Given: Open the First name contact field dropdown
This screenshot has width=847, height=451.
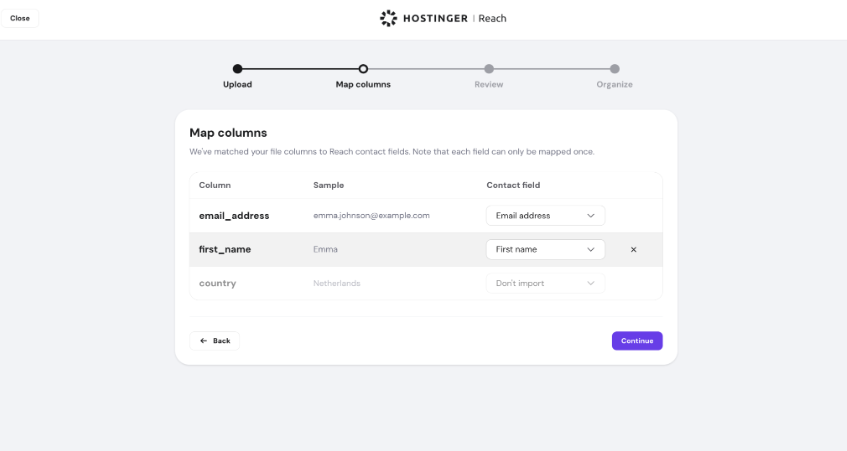Looking at the screenshot, I should pos(546,250).
